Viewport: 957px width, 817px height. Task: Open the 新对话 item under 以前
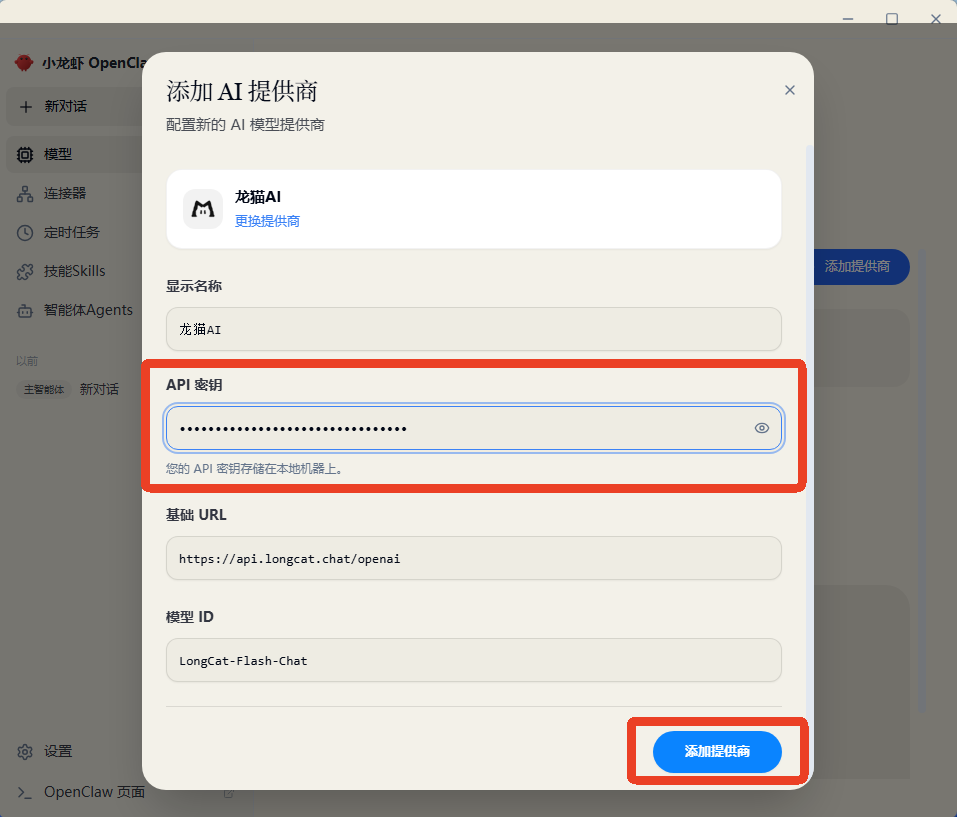pyautogui.click(x=99, y=390)
